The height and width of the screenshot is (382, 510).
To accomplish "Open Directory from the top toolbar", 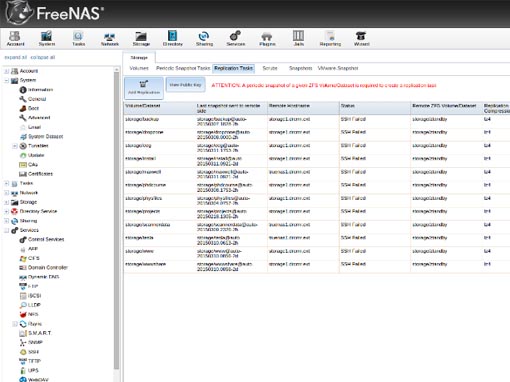I will click(172, 38).
